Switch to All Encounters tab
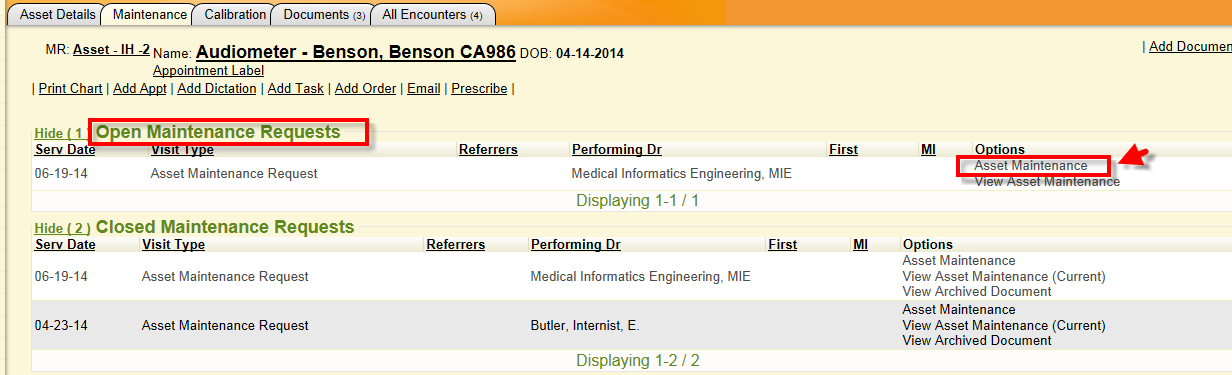 click(x=432, y=15)
